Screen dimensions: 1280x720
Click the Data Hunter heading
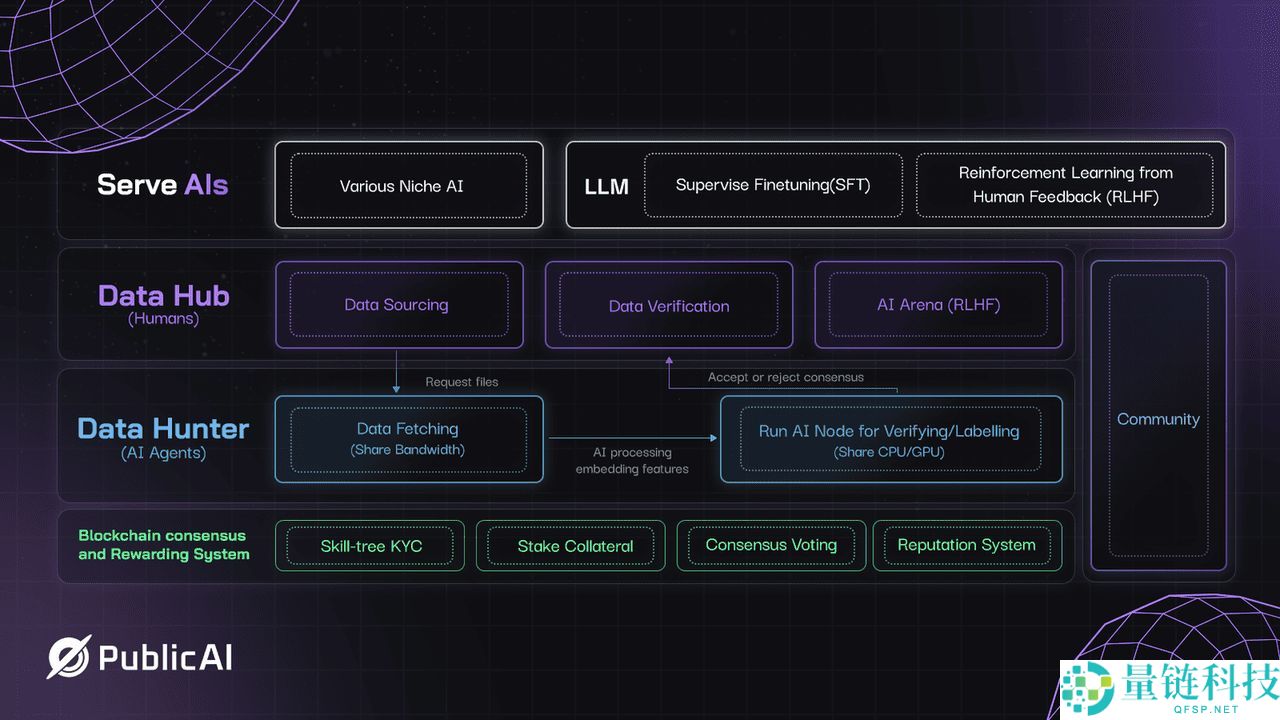(x=163, y=429)
